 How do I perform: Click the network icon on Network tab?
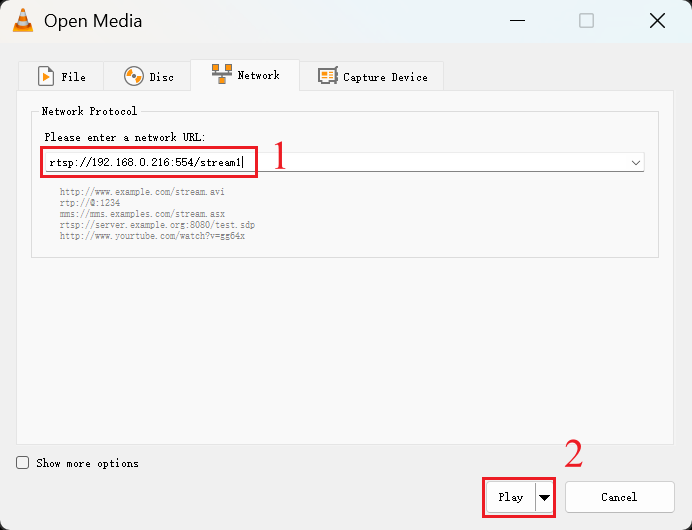point(221,74)
